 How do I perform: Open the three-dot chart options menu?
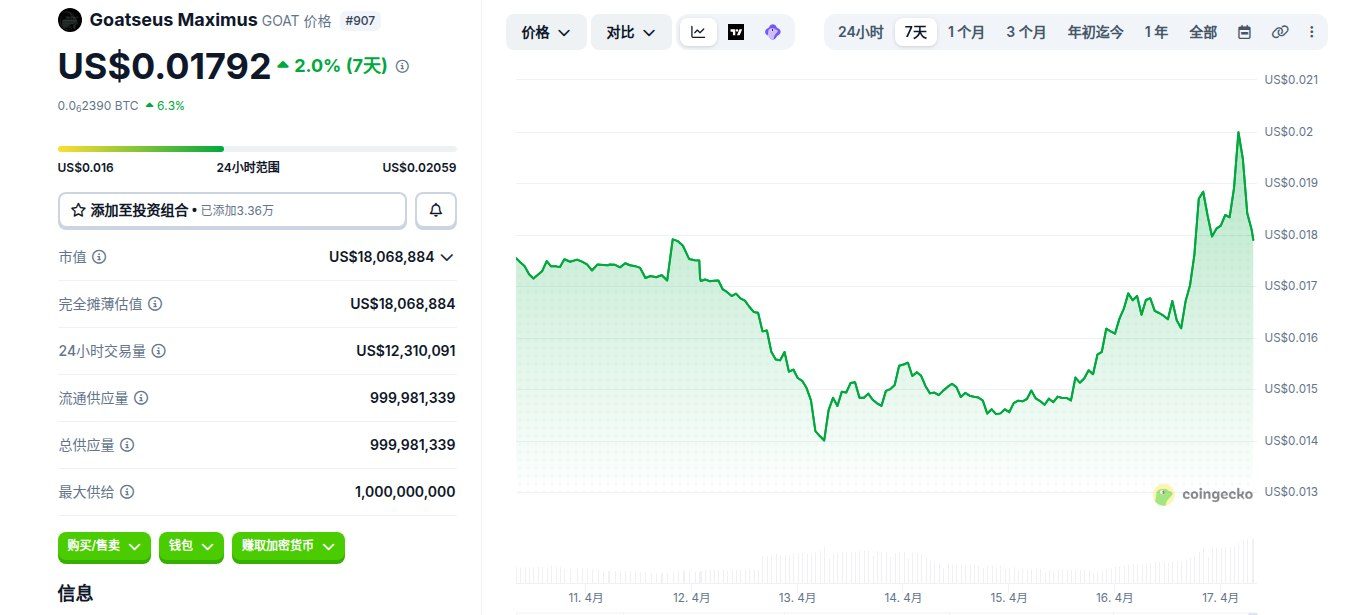[x=1312, y=32]
